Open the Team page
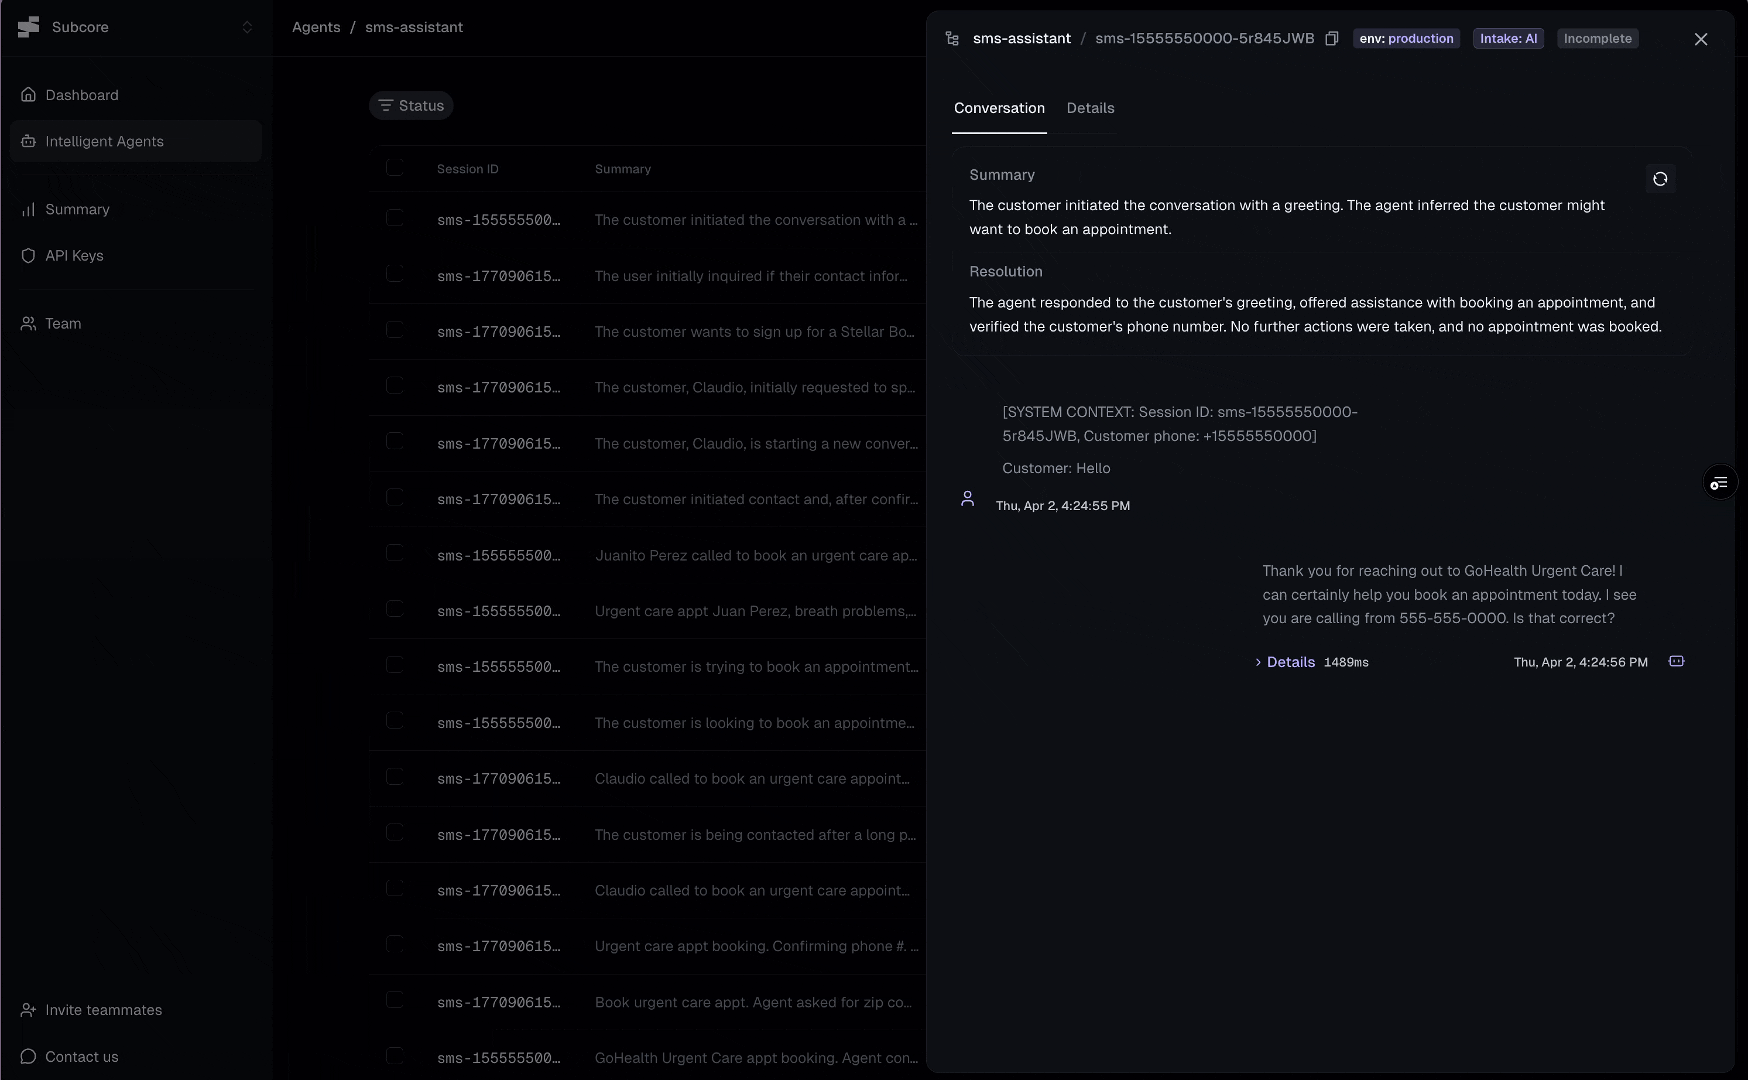 coord(63,324)
